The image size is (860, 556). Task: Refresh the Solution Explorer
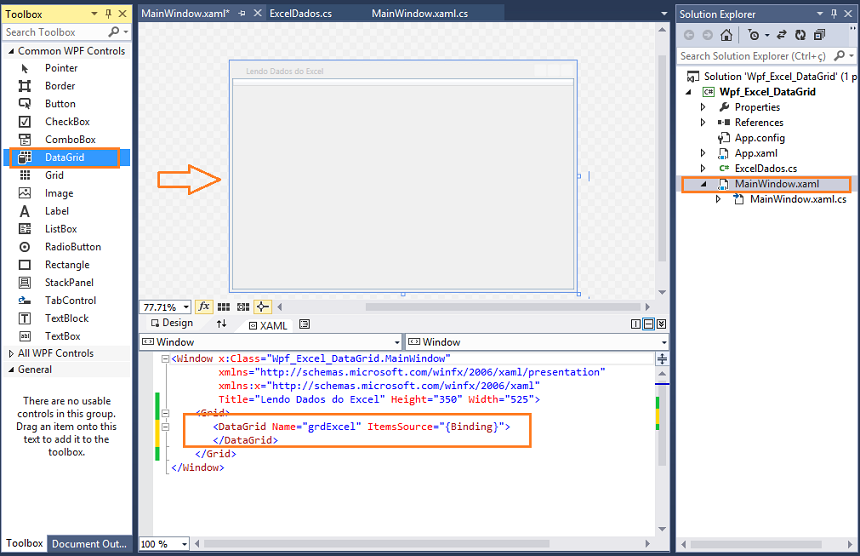(x=801, y=35)
